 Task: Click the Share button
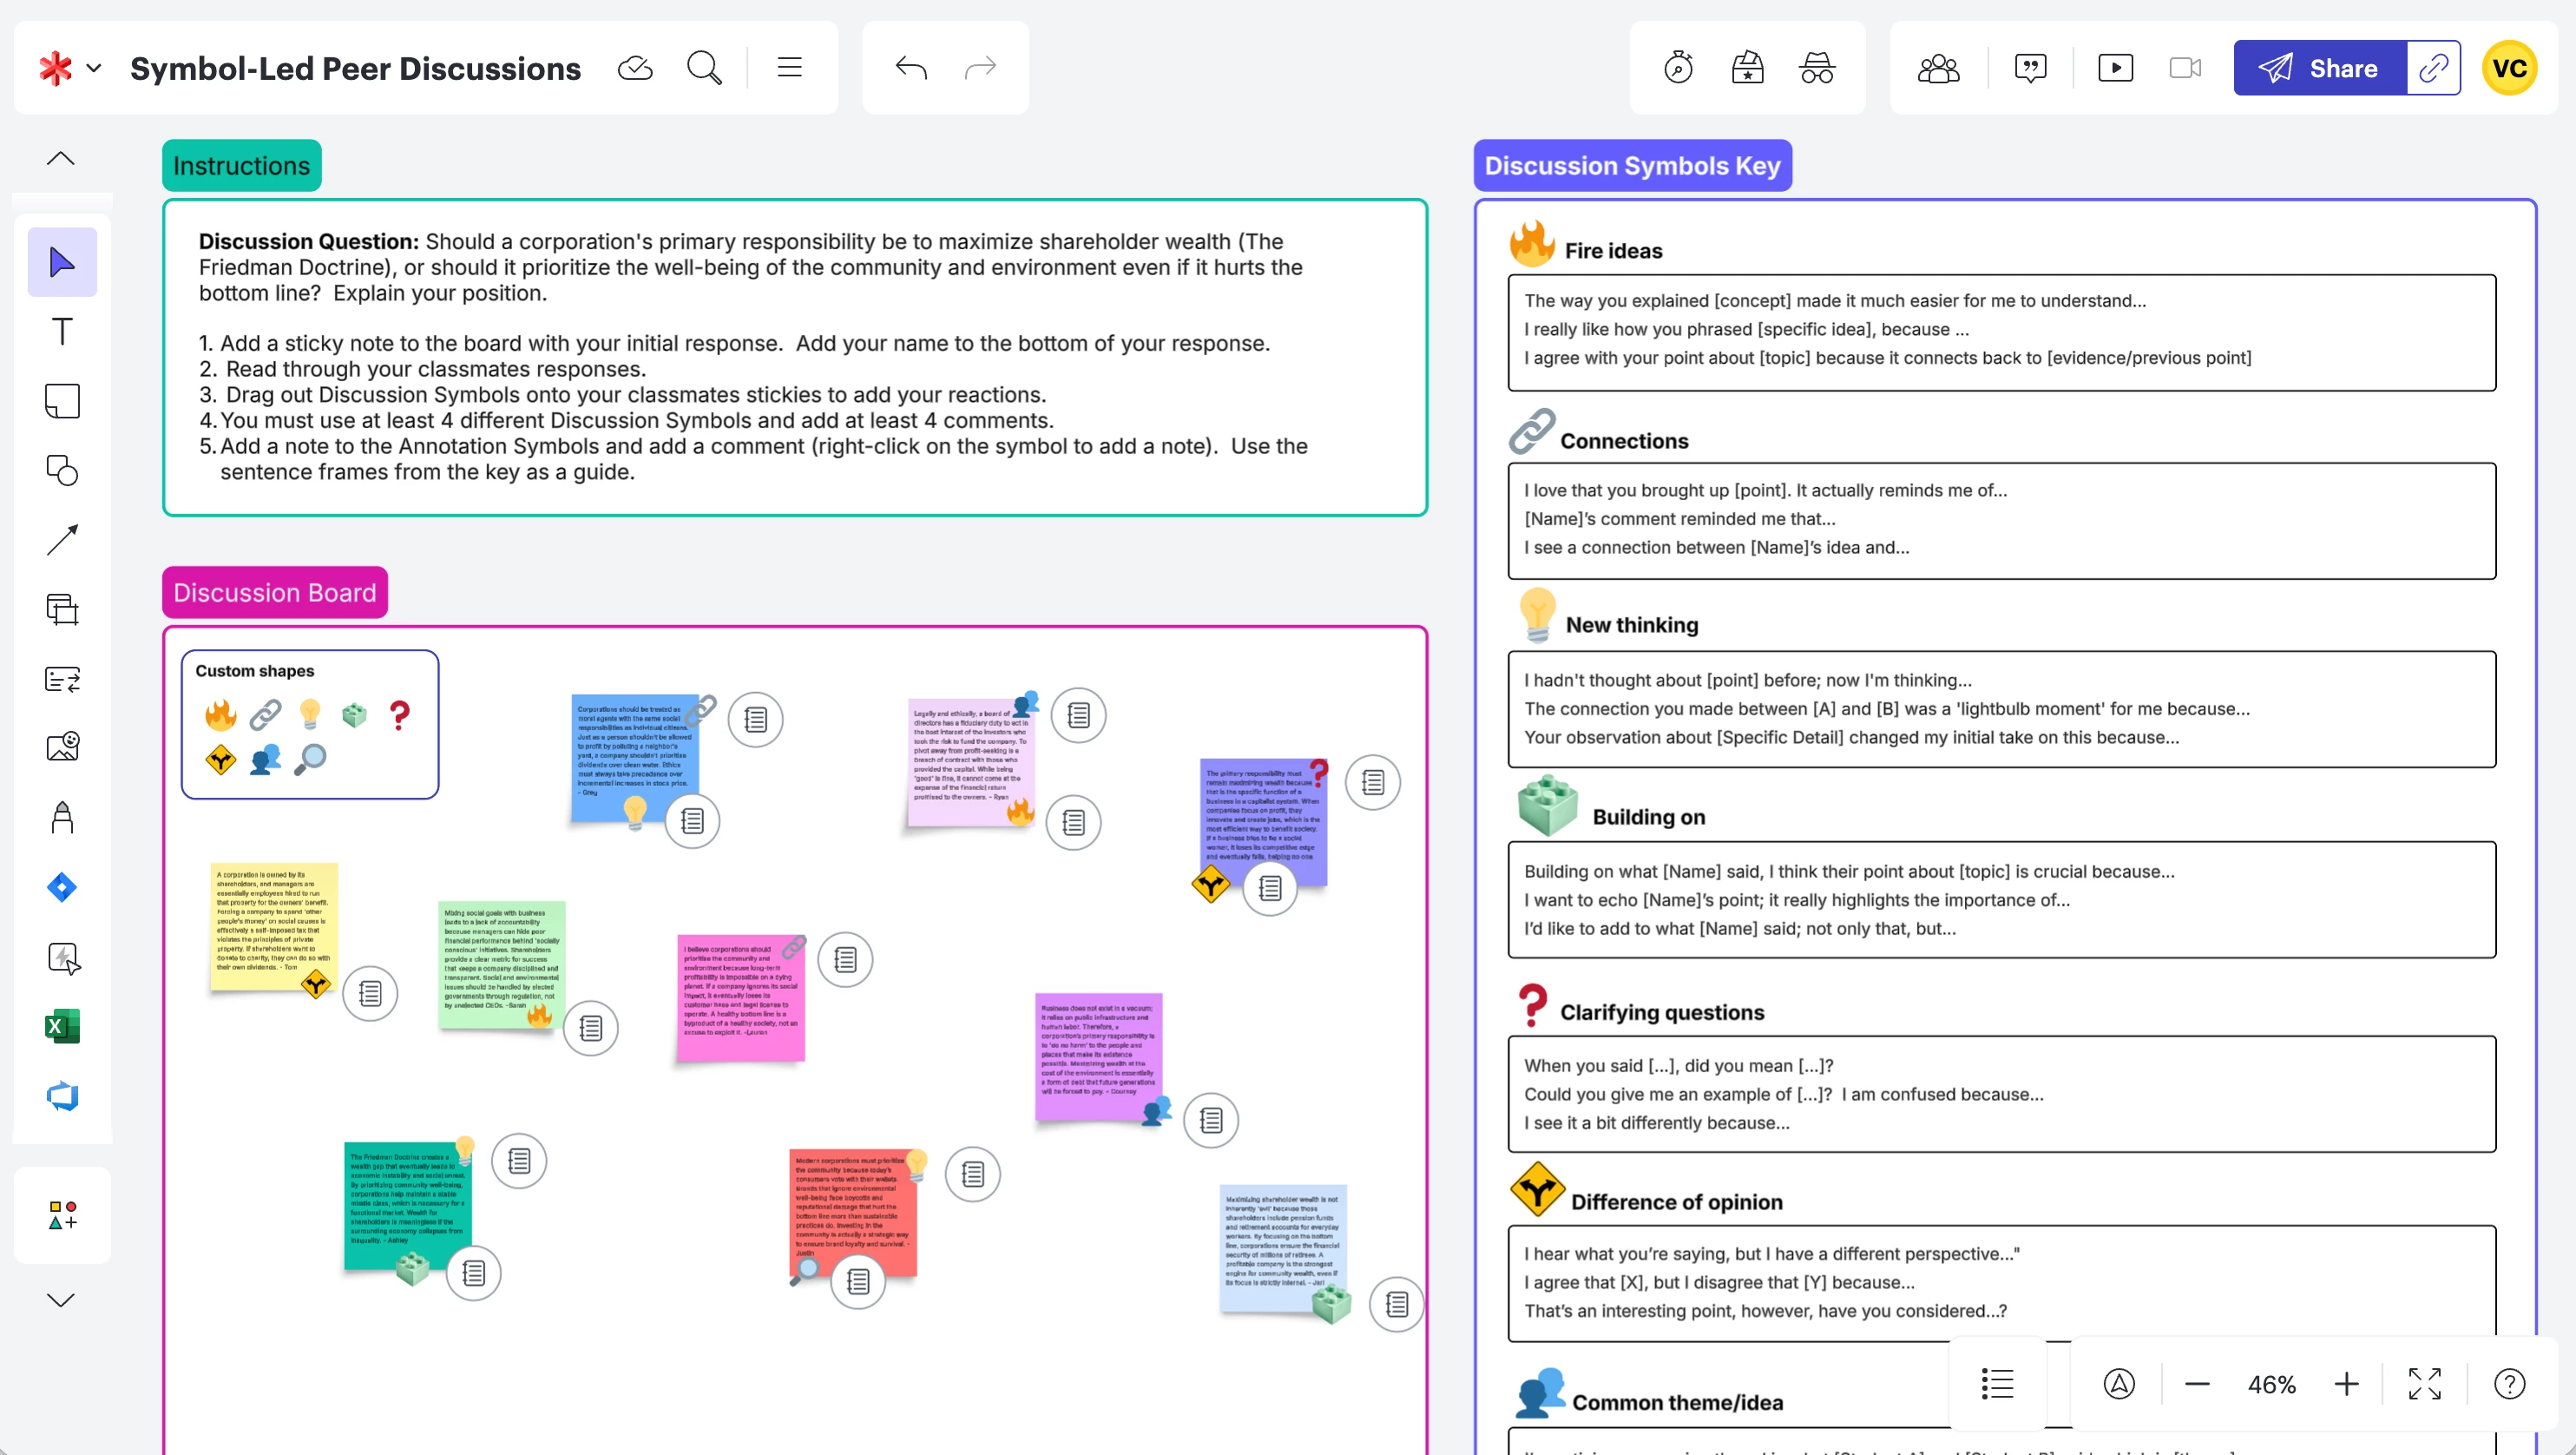[2319, 68]
